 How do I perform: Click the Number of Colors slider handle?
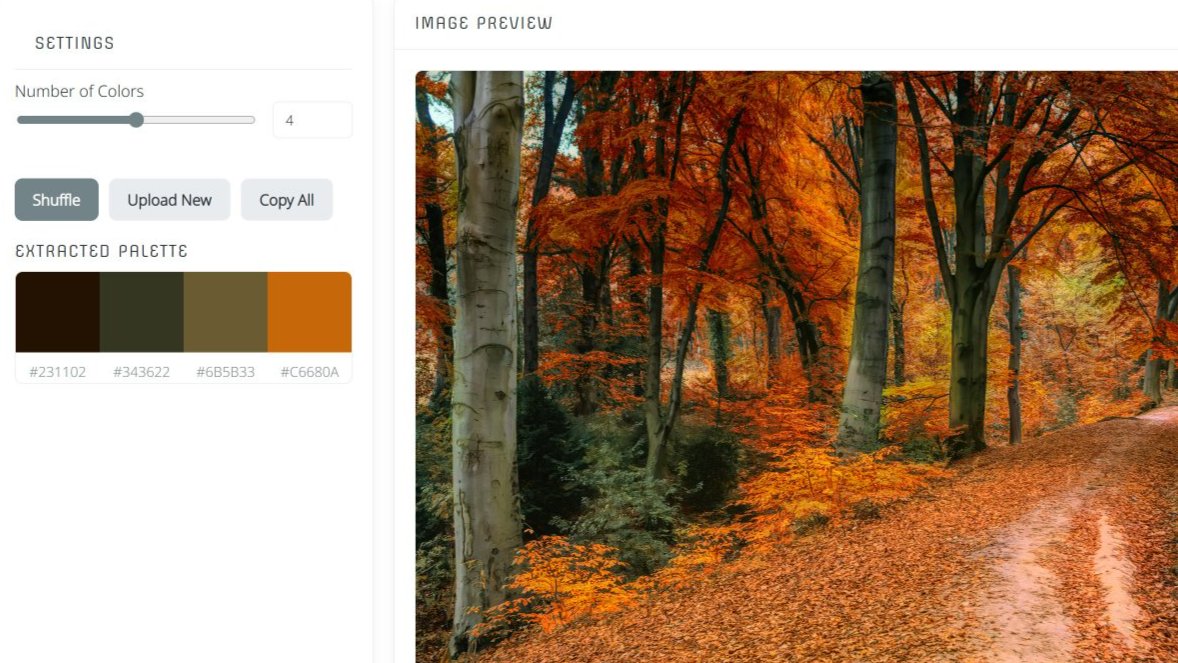pos(136,120)
